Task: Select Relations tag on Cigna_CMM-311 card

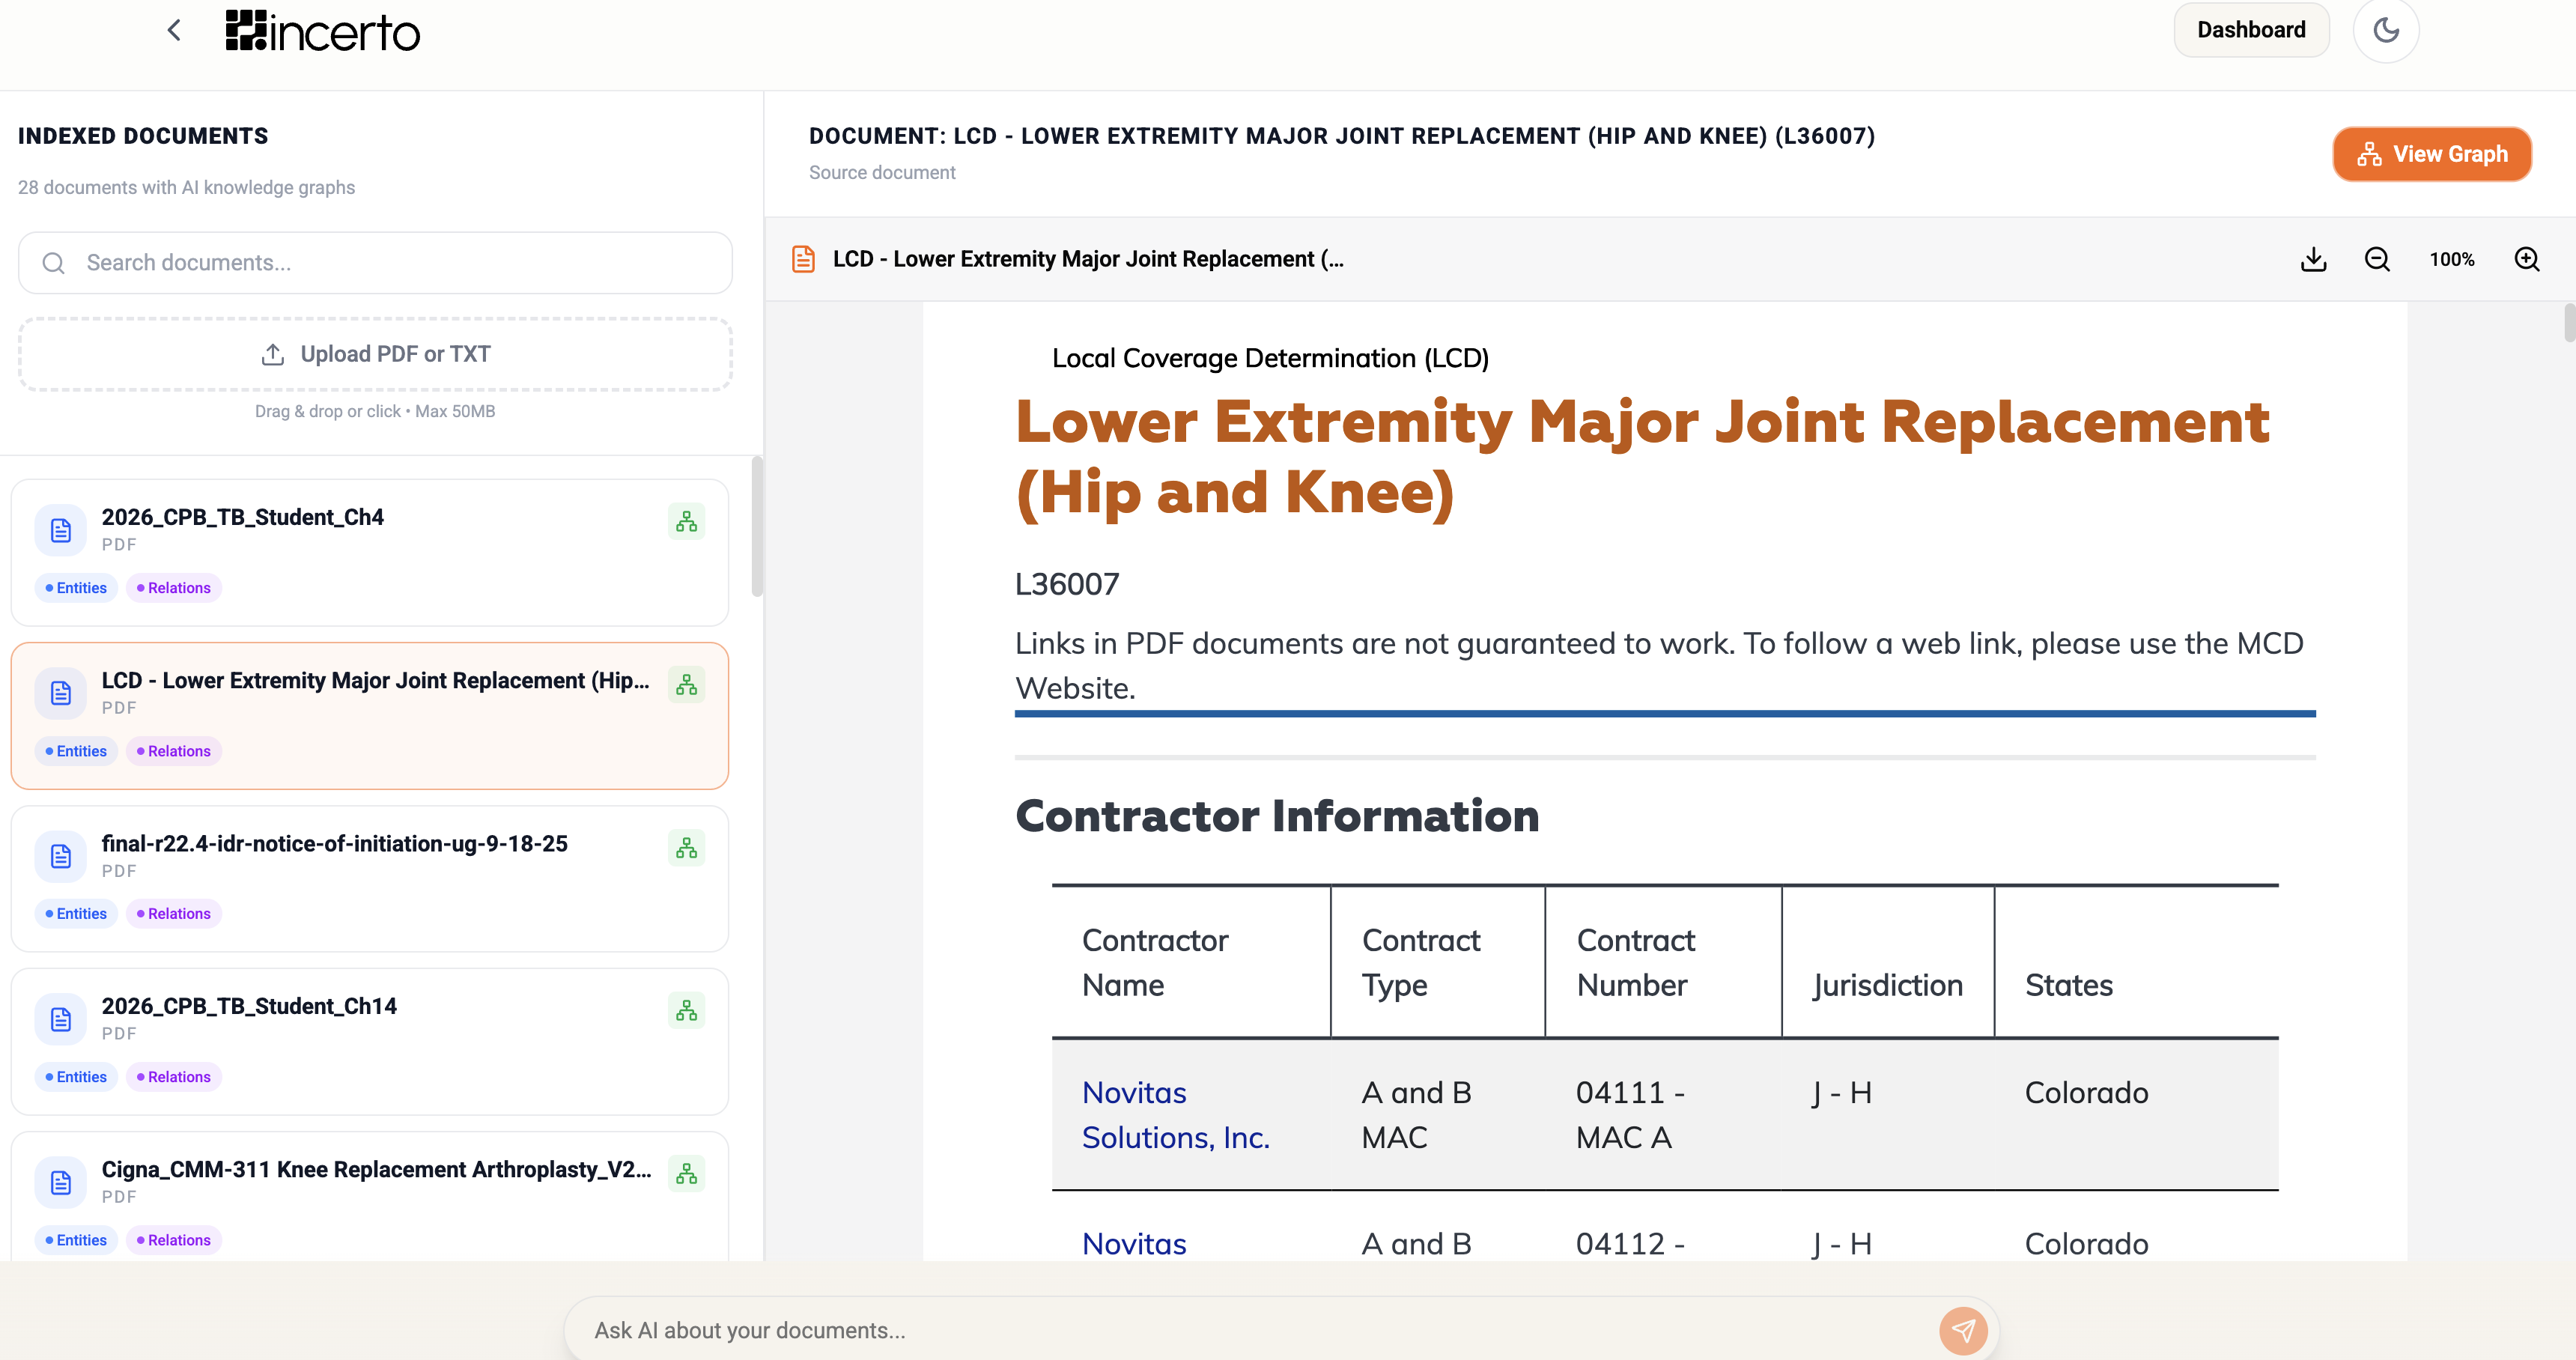Action: click(174, 1240)
